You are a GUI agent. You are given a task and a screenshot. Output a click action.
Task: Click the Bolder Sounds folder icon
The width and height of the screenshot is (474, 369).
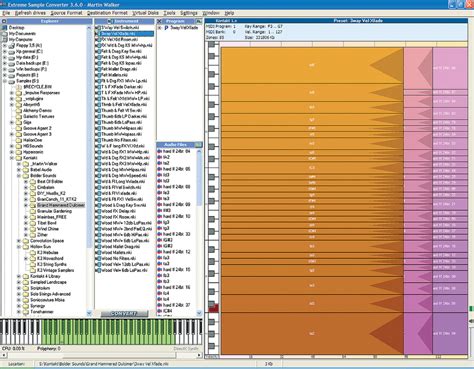click(x=26, y=176)
